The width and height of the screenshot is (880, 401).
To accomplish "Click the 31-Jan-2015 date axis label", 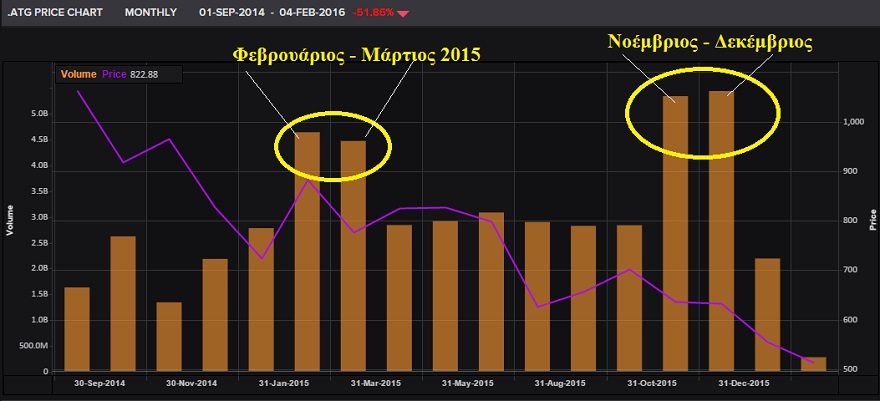I will pyautogui.click(x=284, y=383).
